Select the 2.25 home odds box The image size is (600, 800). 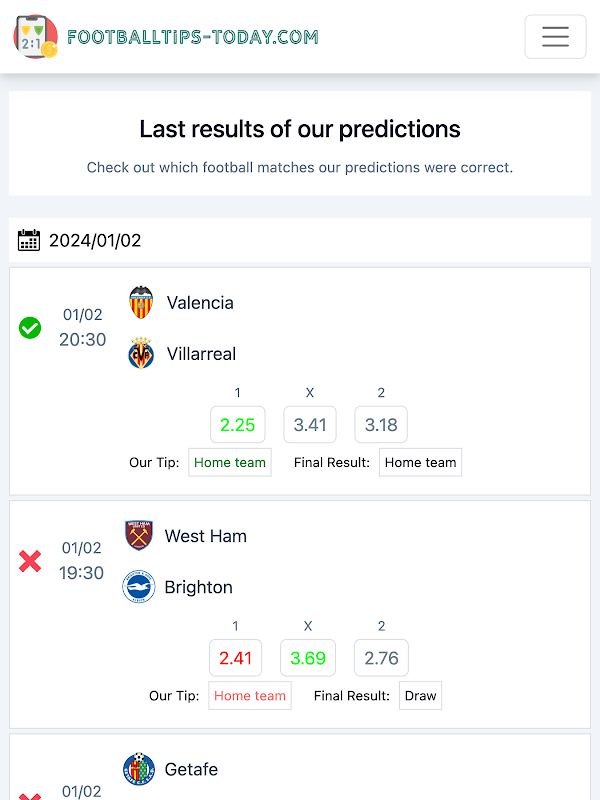click(x=238, y=425)
